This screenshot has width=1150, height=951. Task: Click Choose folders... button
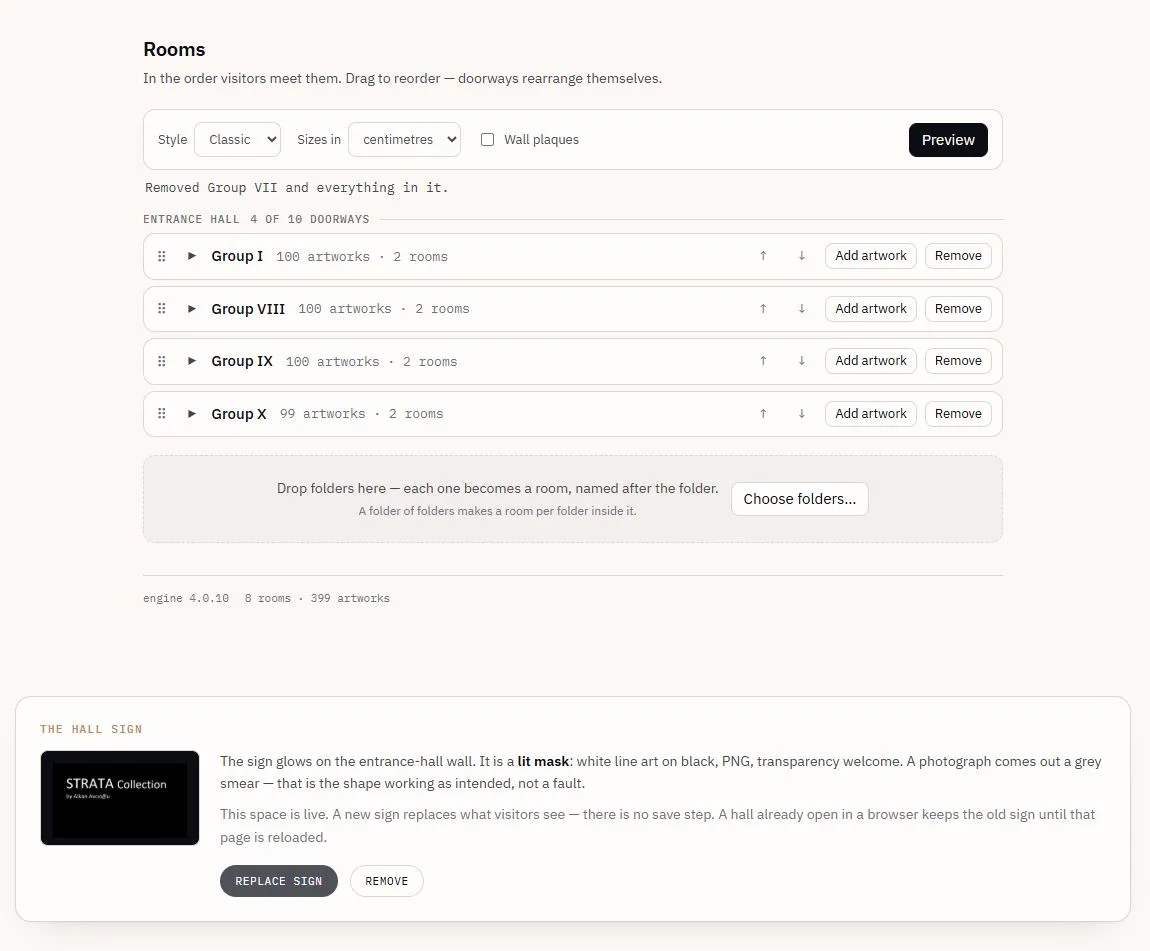(x=799, y=499)
